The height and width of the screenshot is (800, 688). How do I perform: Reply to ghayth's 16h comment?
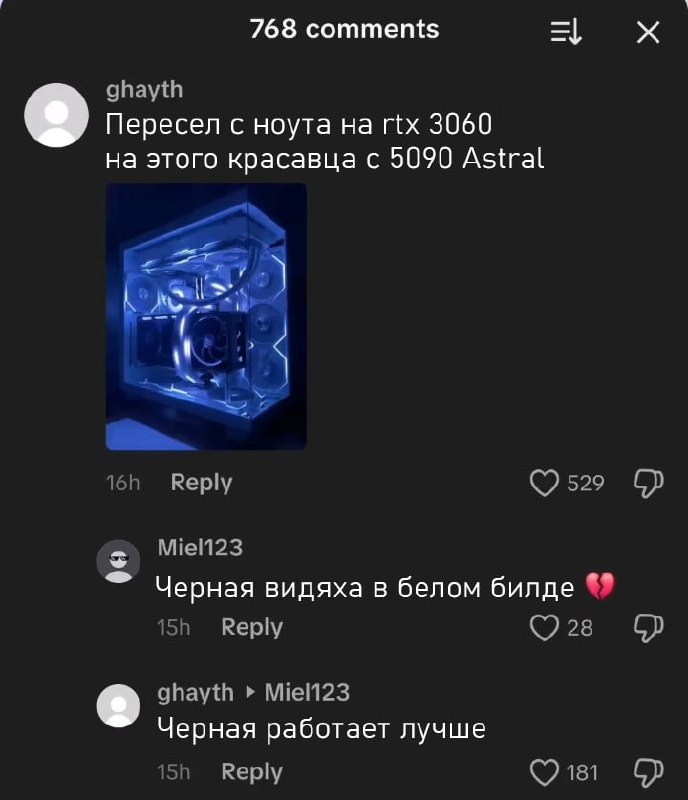pos(202,483)
